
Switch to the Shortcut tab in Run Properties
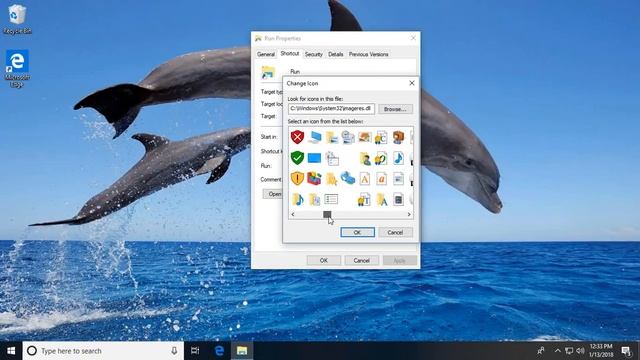pos(290,53)
